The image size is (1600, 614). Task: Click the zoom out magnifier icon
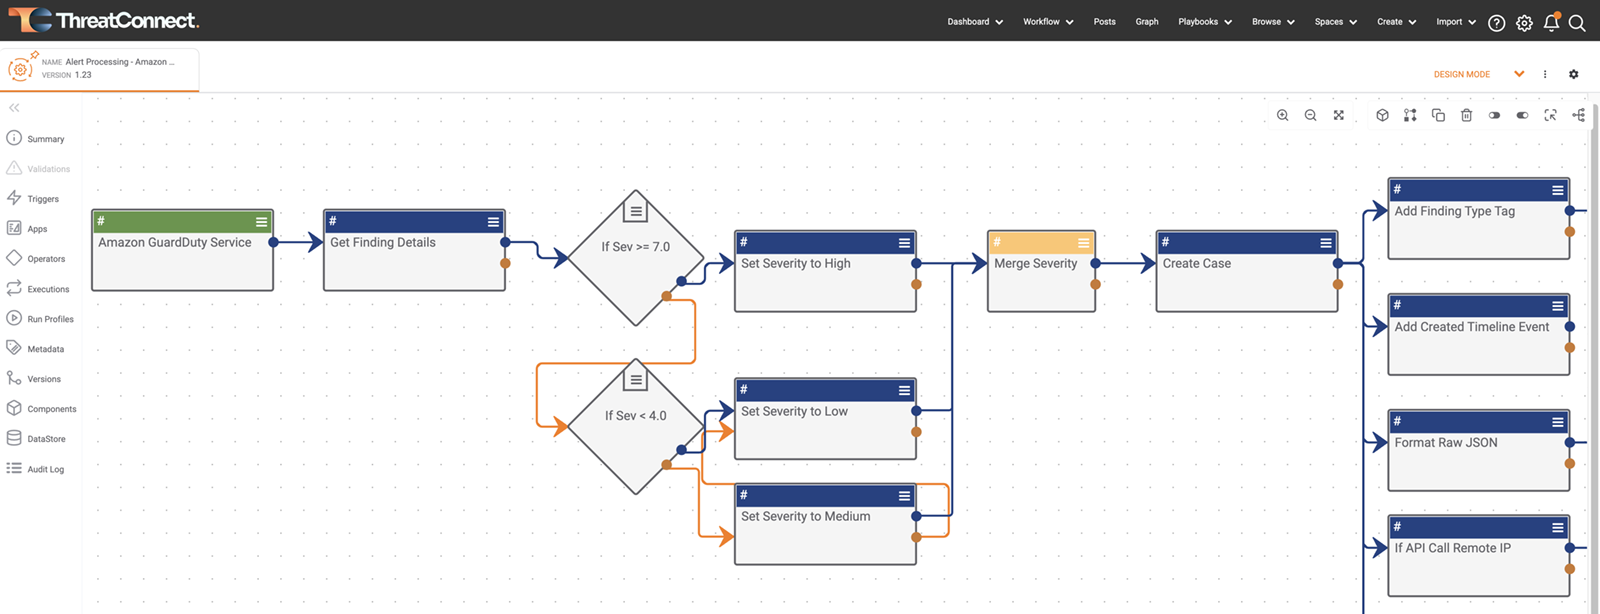(x=1310, y=116)
